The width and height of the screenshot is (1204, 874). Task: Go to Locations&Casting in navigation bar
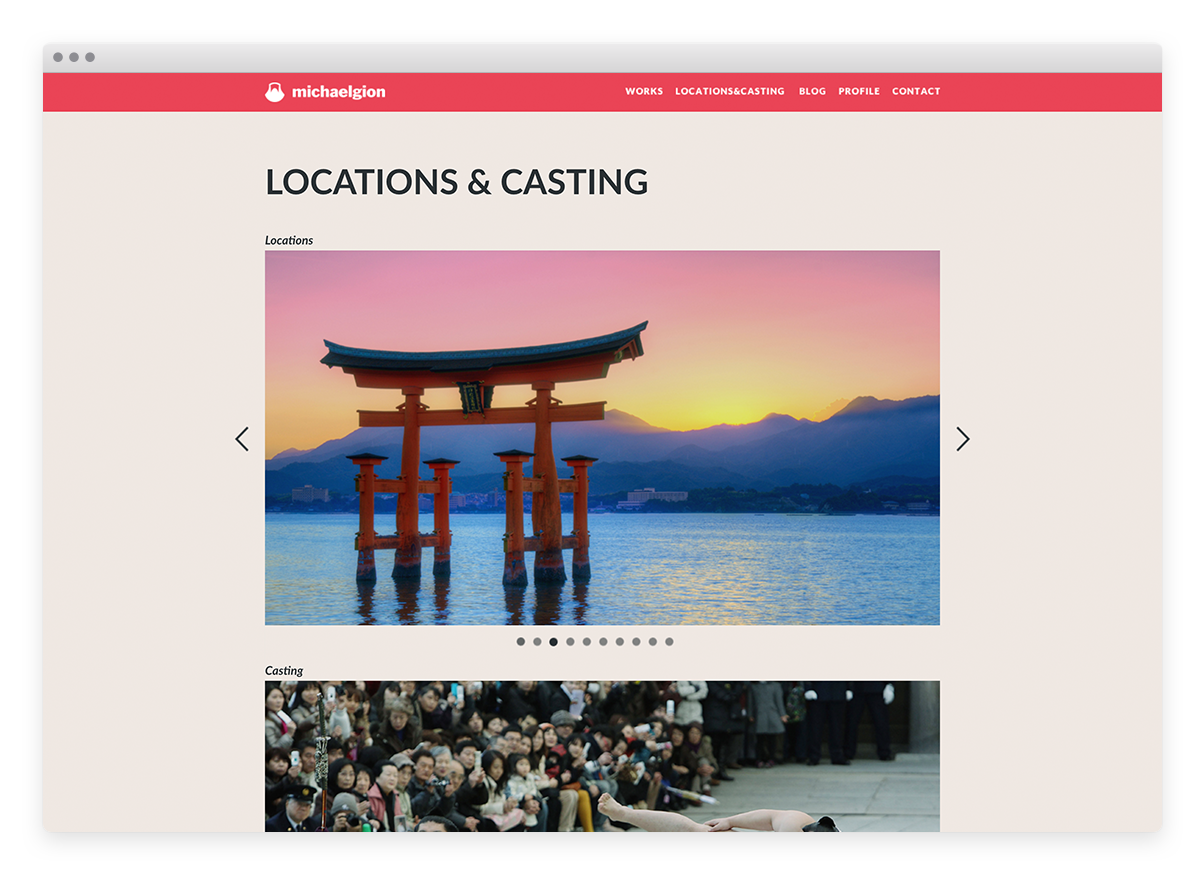[729, 91]
